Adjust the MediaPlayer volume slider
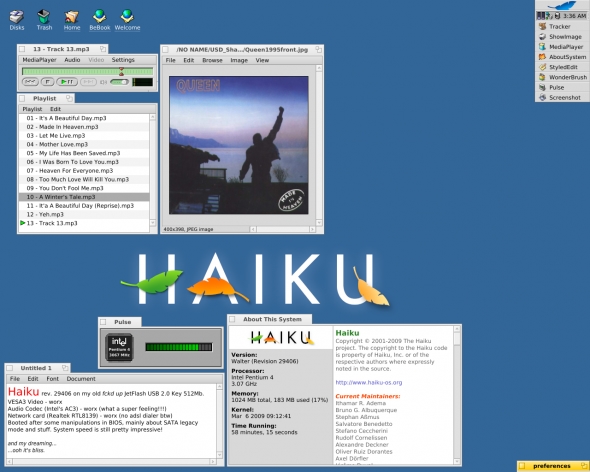 [x=119, y=82]
